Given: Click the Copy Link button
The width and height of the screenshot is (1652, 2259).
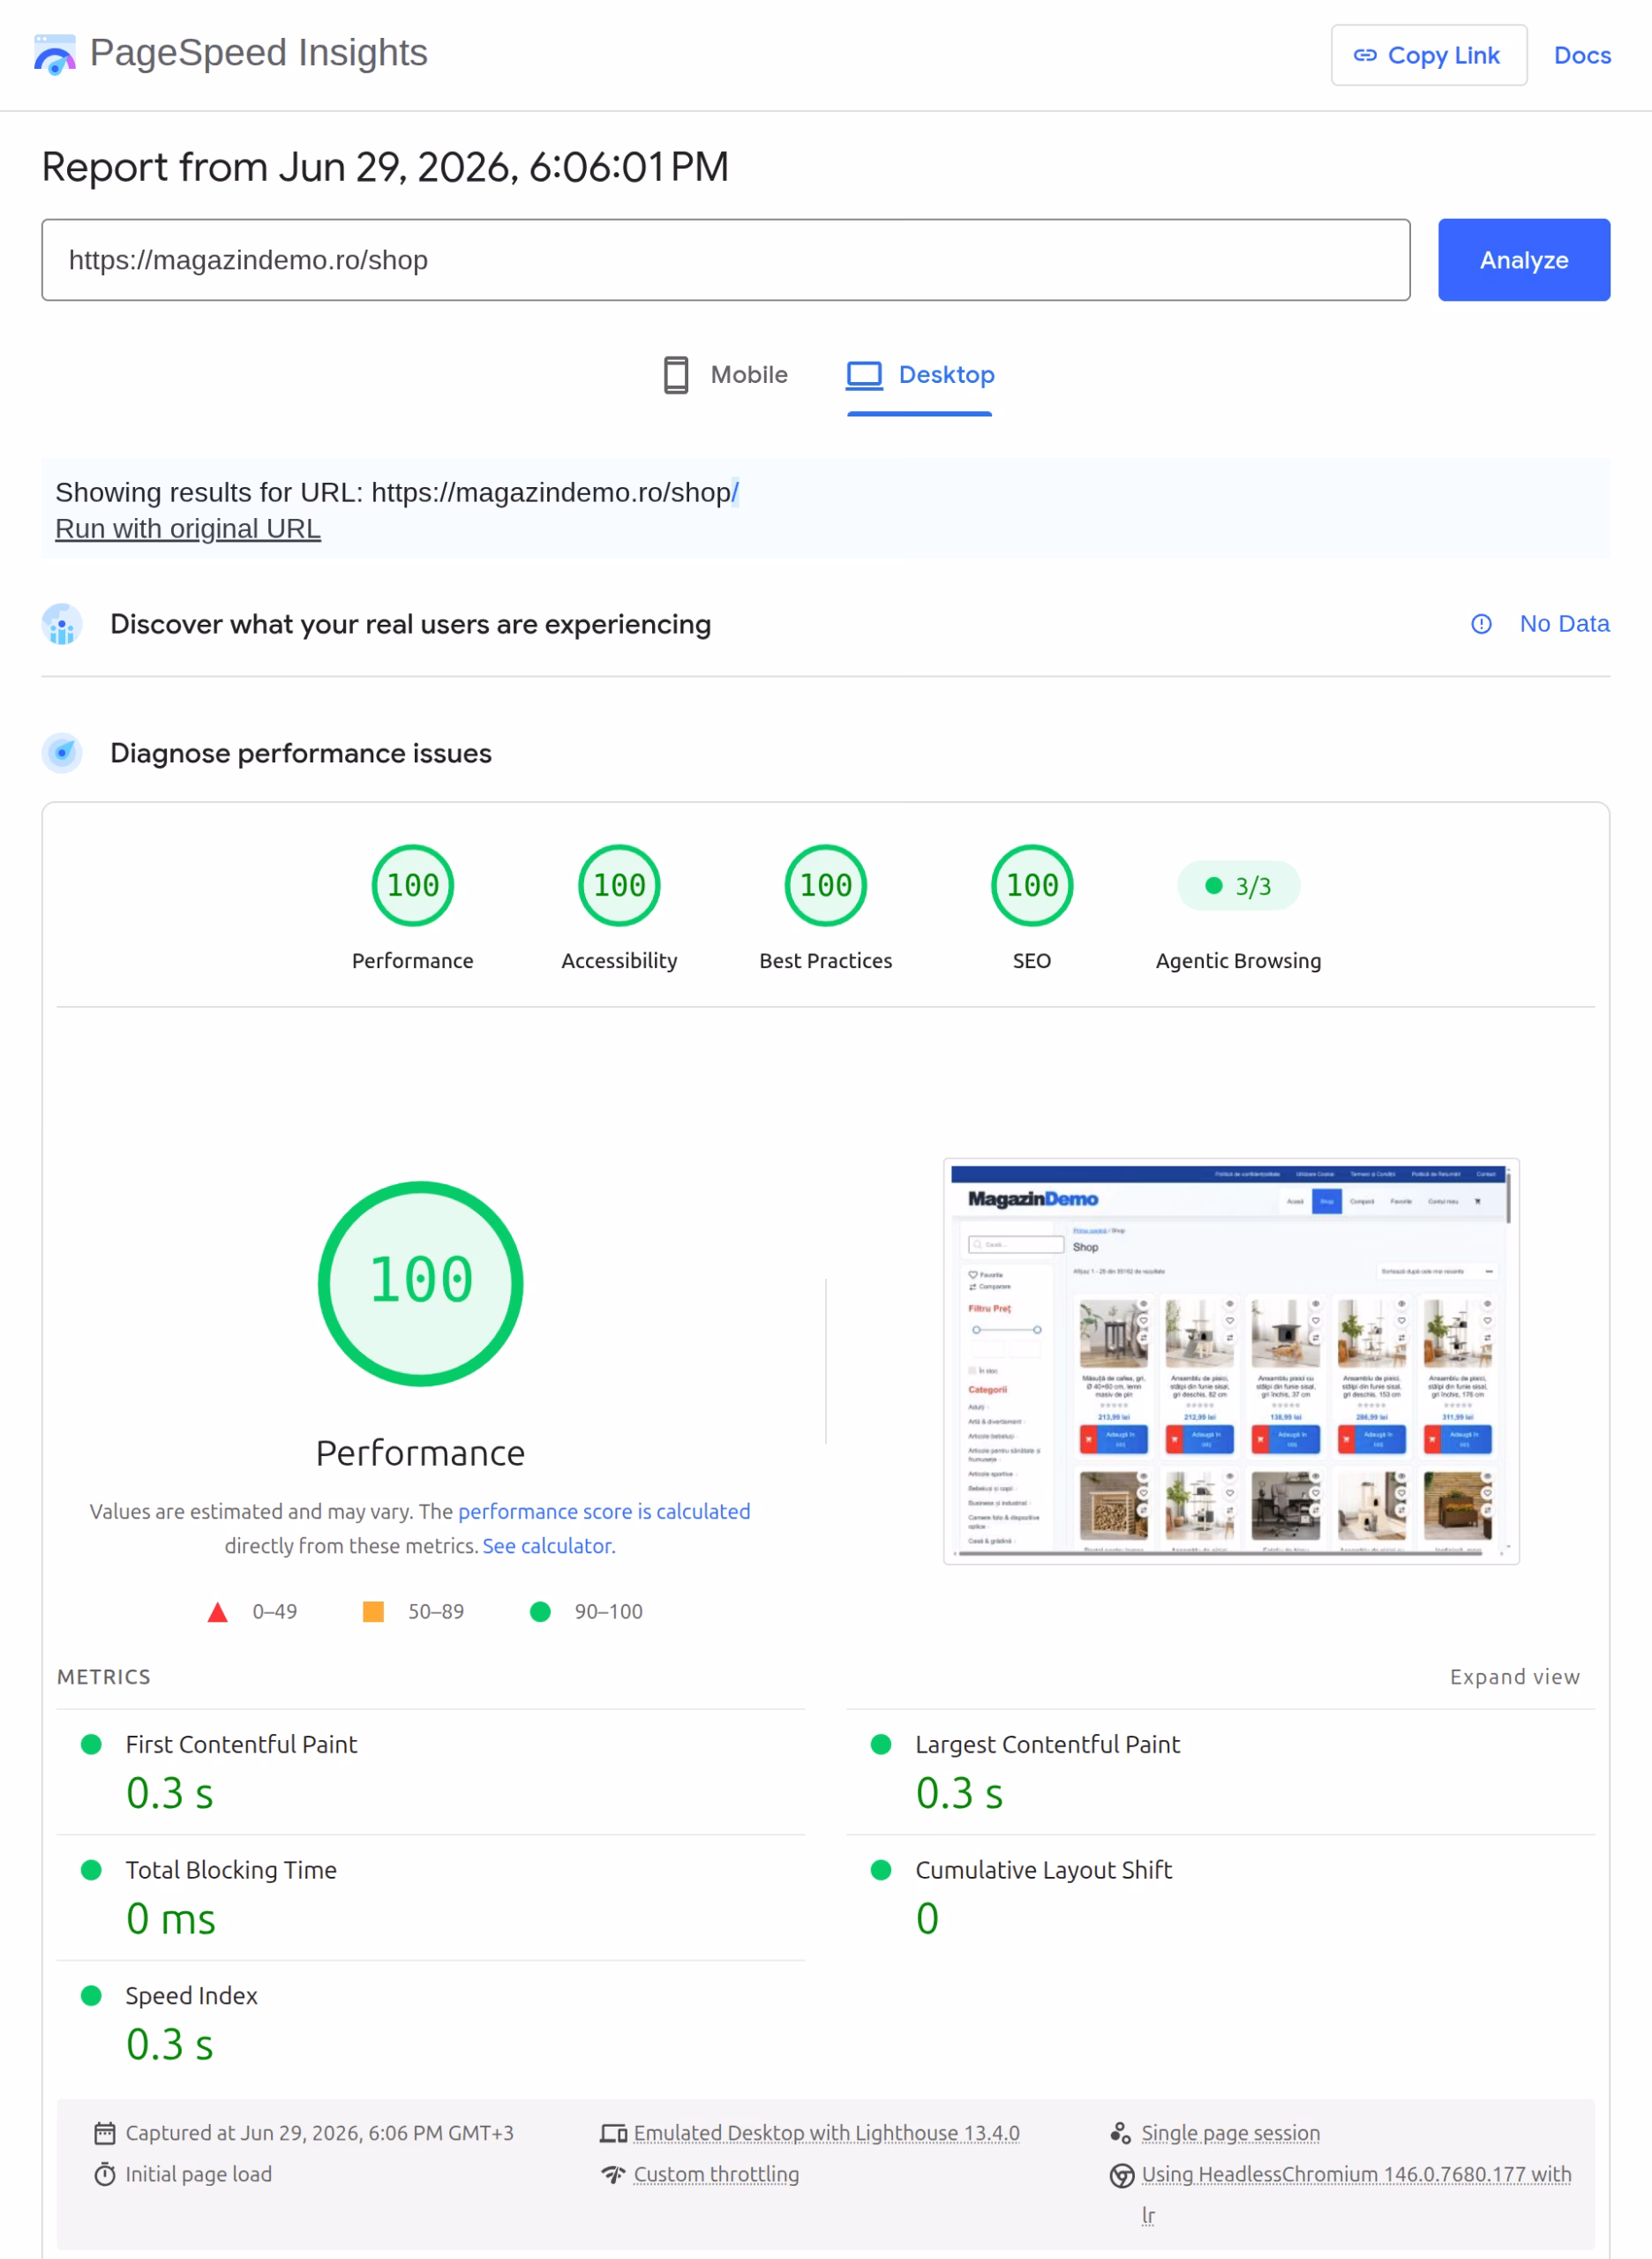Looking at the screenshot, I should click(x=1429, y=55).
